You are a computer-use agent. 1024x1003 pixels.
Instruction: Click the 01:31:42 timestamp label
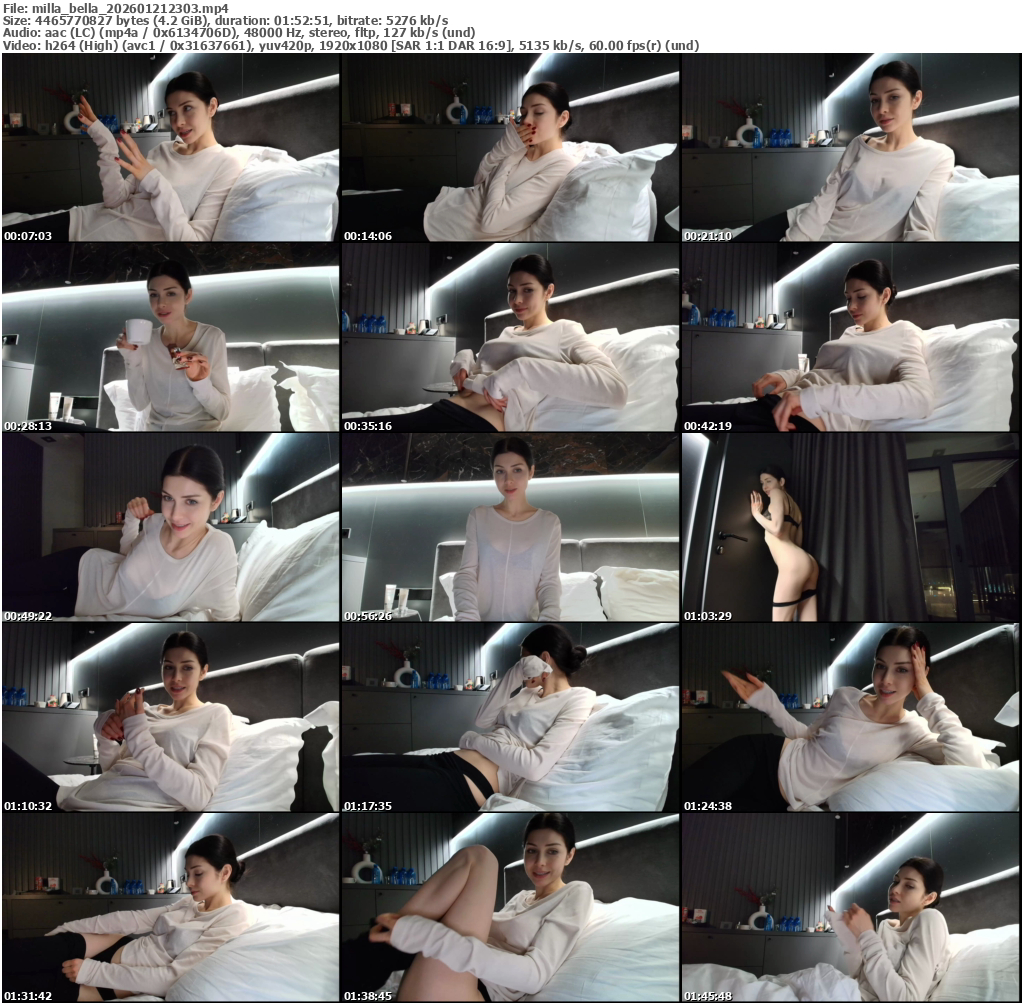pos(28,996)
